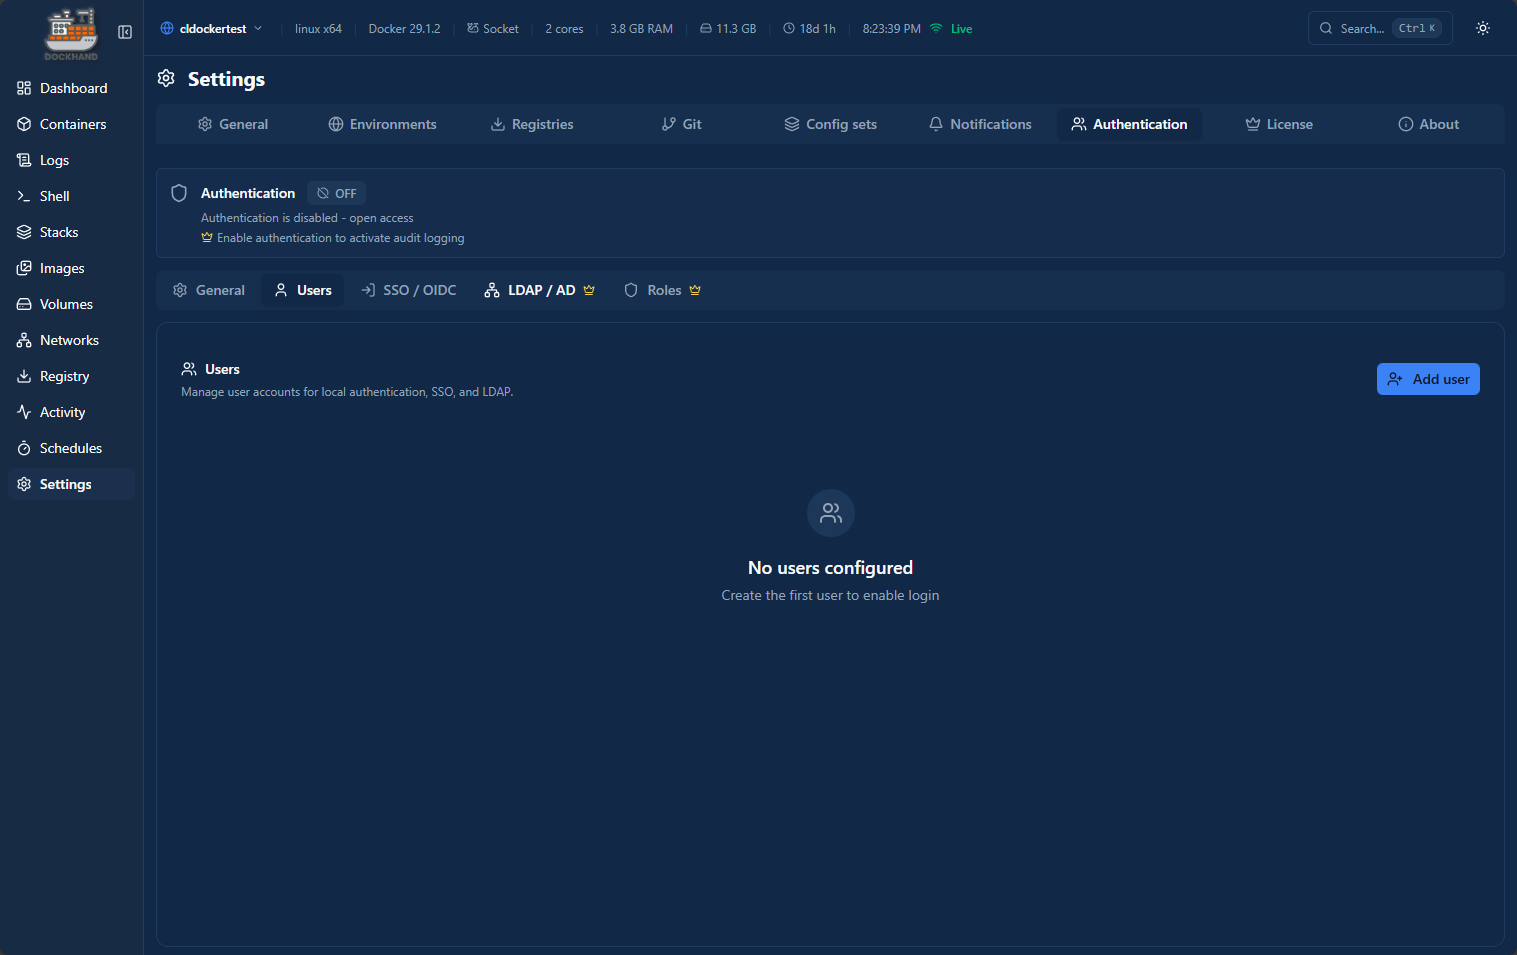Open the LDAP / AD settings tab
Screen dimensions: 1517x955
pyautogui.click(x=539, y=289)
